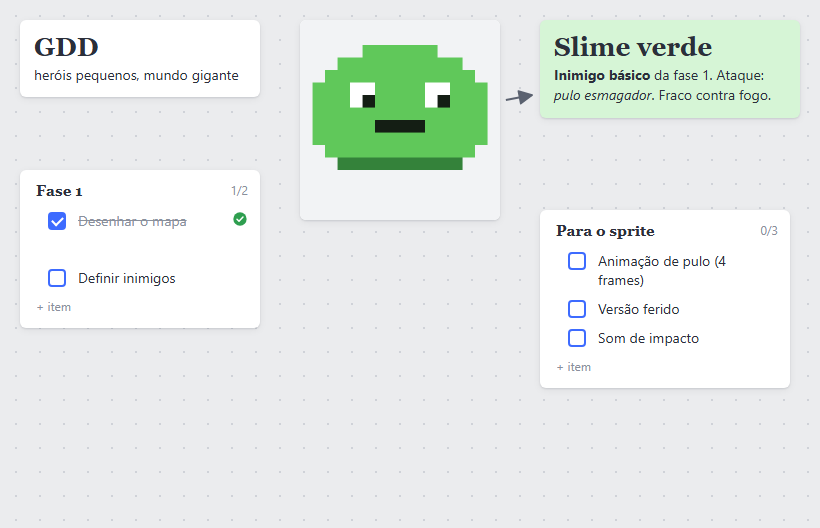Click the Fase 1 list title

tap(59, 191)
